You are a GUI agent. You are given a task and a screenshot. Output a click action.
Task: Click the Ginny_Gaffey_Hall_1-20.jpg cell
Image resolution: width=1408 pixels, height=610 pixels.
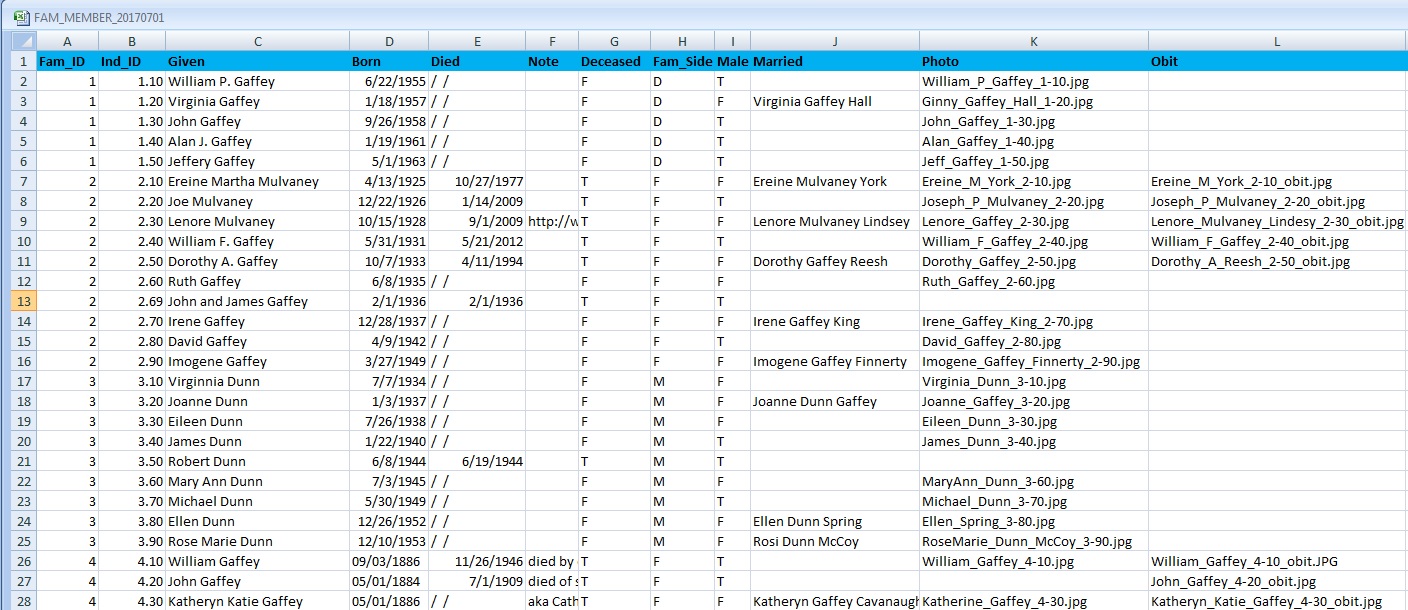coord(1034,101)
